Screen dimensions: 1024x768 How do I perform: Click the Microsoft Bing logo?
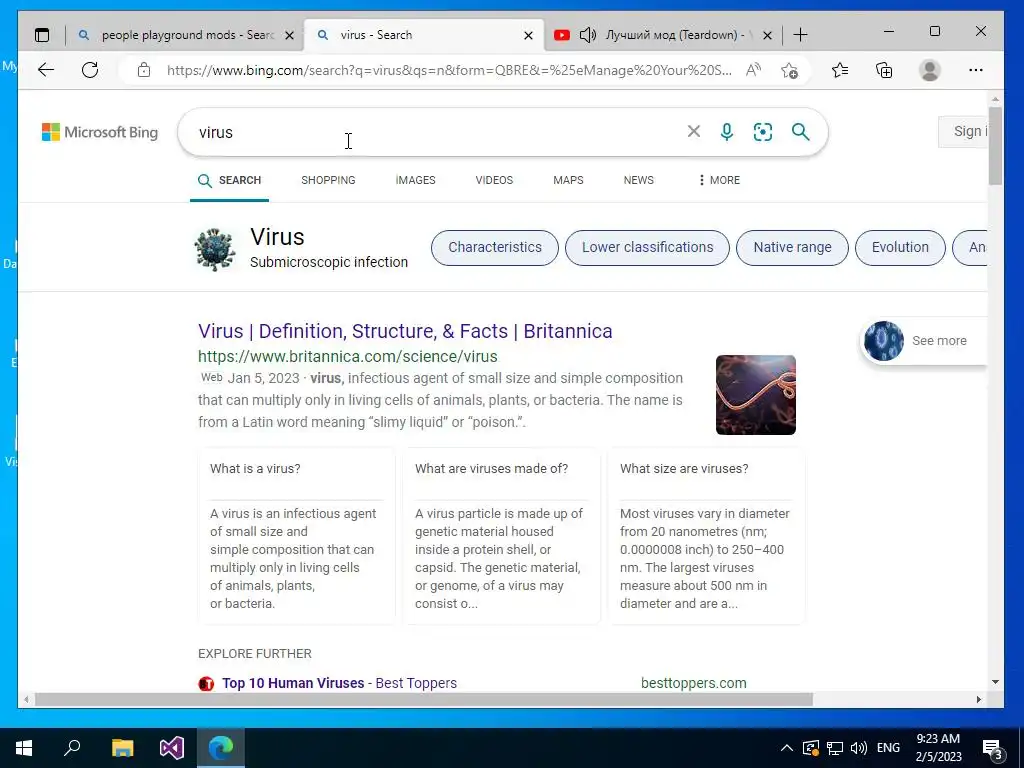pyautogui.click(x=100, y=132)
